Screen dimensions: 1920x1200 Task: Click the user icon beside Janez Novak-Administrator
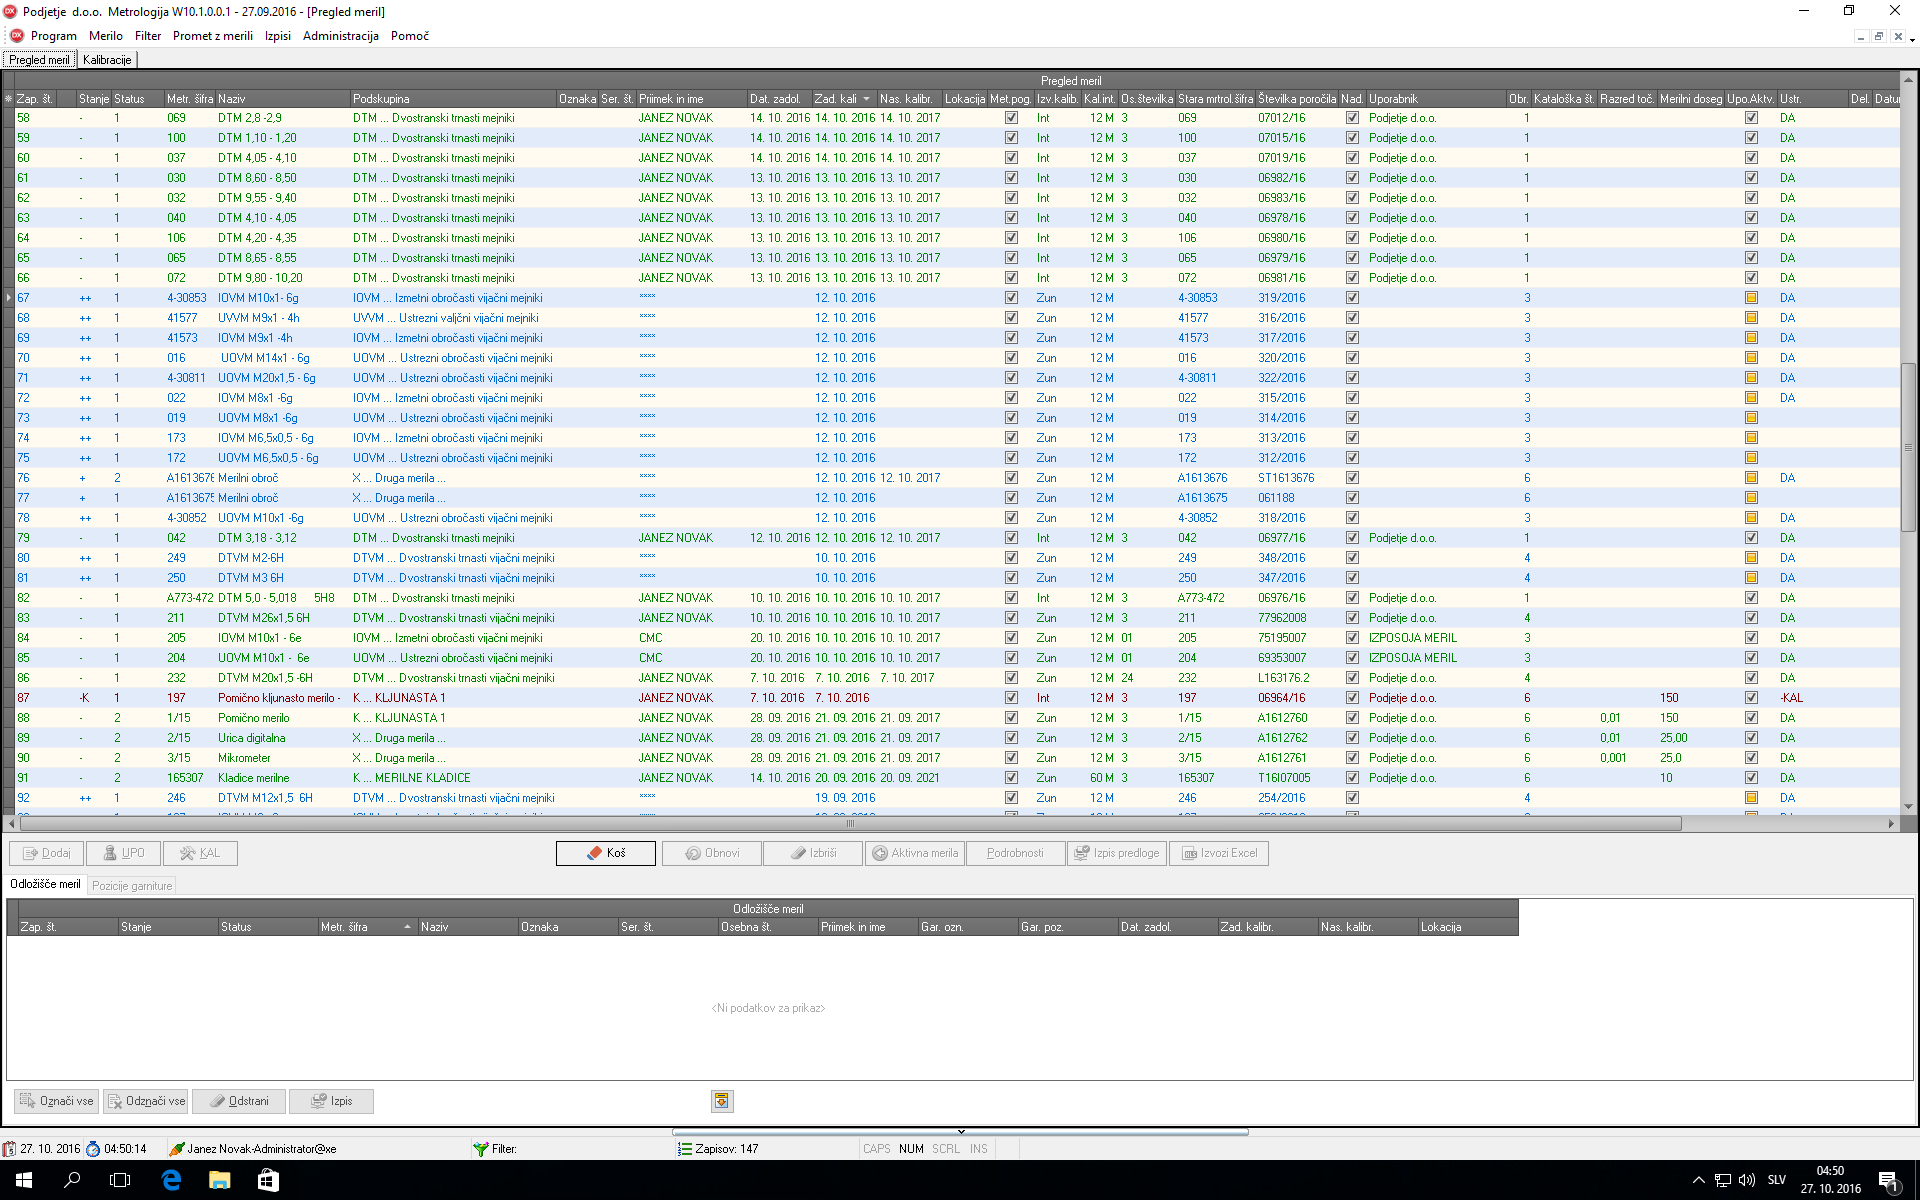point(177,1149)
